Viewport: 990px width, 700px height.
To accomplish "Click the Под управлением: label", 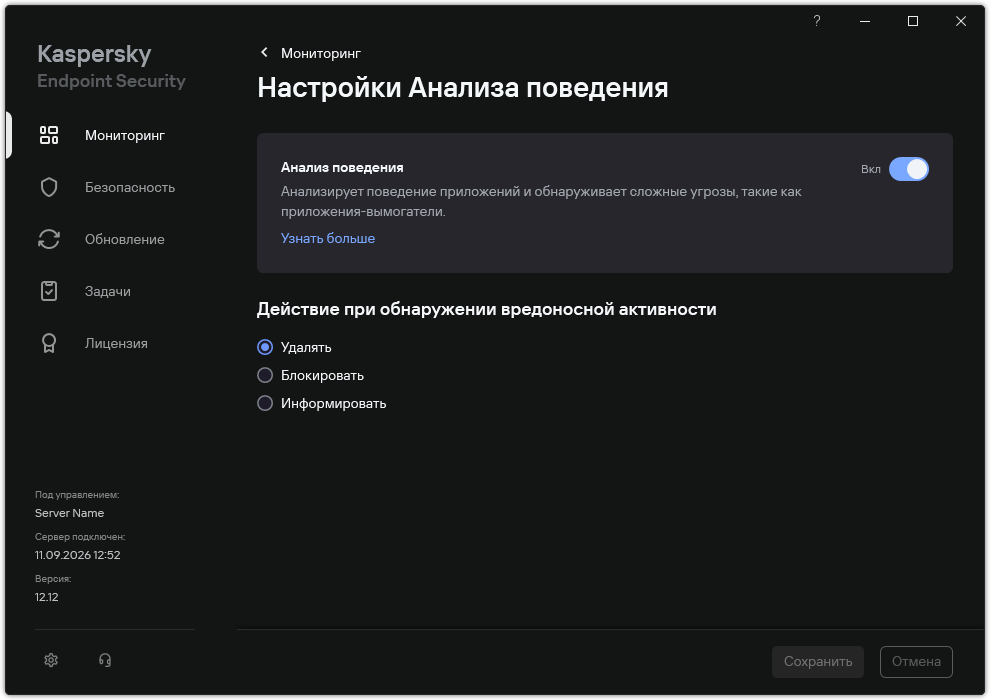I will click(77, 495).
